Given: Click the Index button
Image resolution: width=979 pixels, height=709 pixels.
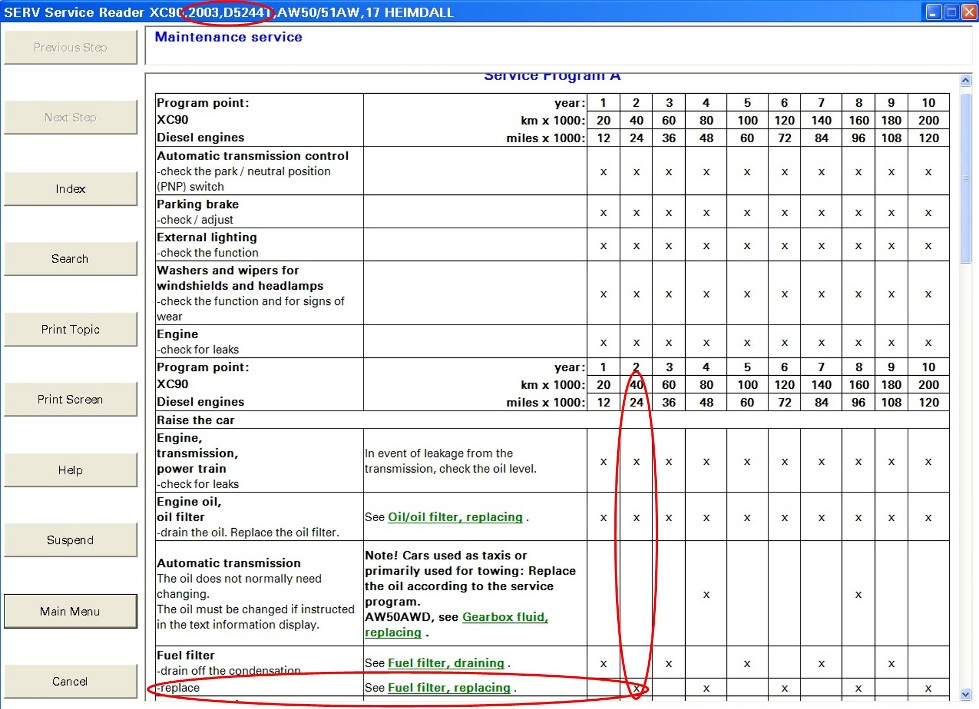Looking at the screenshot, I should pyautogui.click(x=70, y=188).
